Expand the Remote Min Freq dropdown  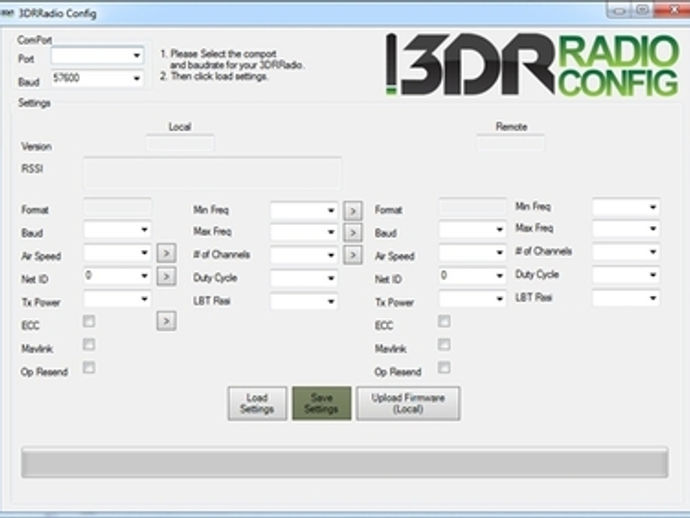click(626, 207)
